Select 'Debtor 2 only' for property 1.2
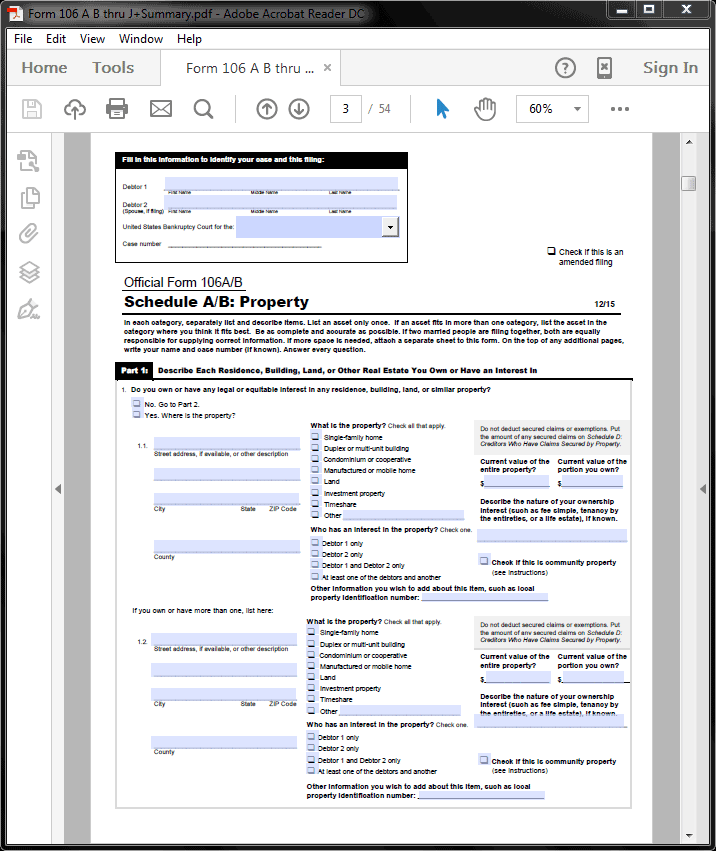Viewport: 716px width, 851px height. point(312,747)
